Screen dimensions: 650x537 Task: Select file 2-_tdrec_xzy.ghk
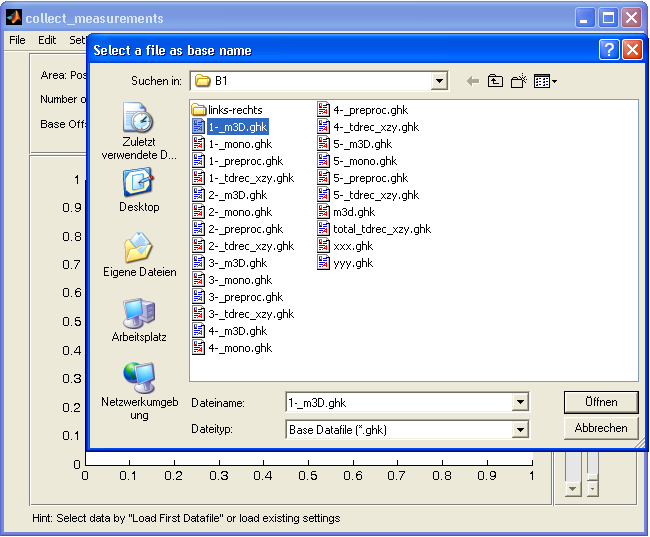243,246
